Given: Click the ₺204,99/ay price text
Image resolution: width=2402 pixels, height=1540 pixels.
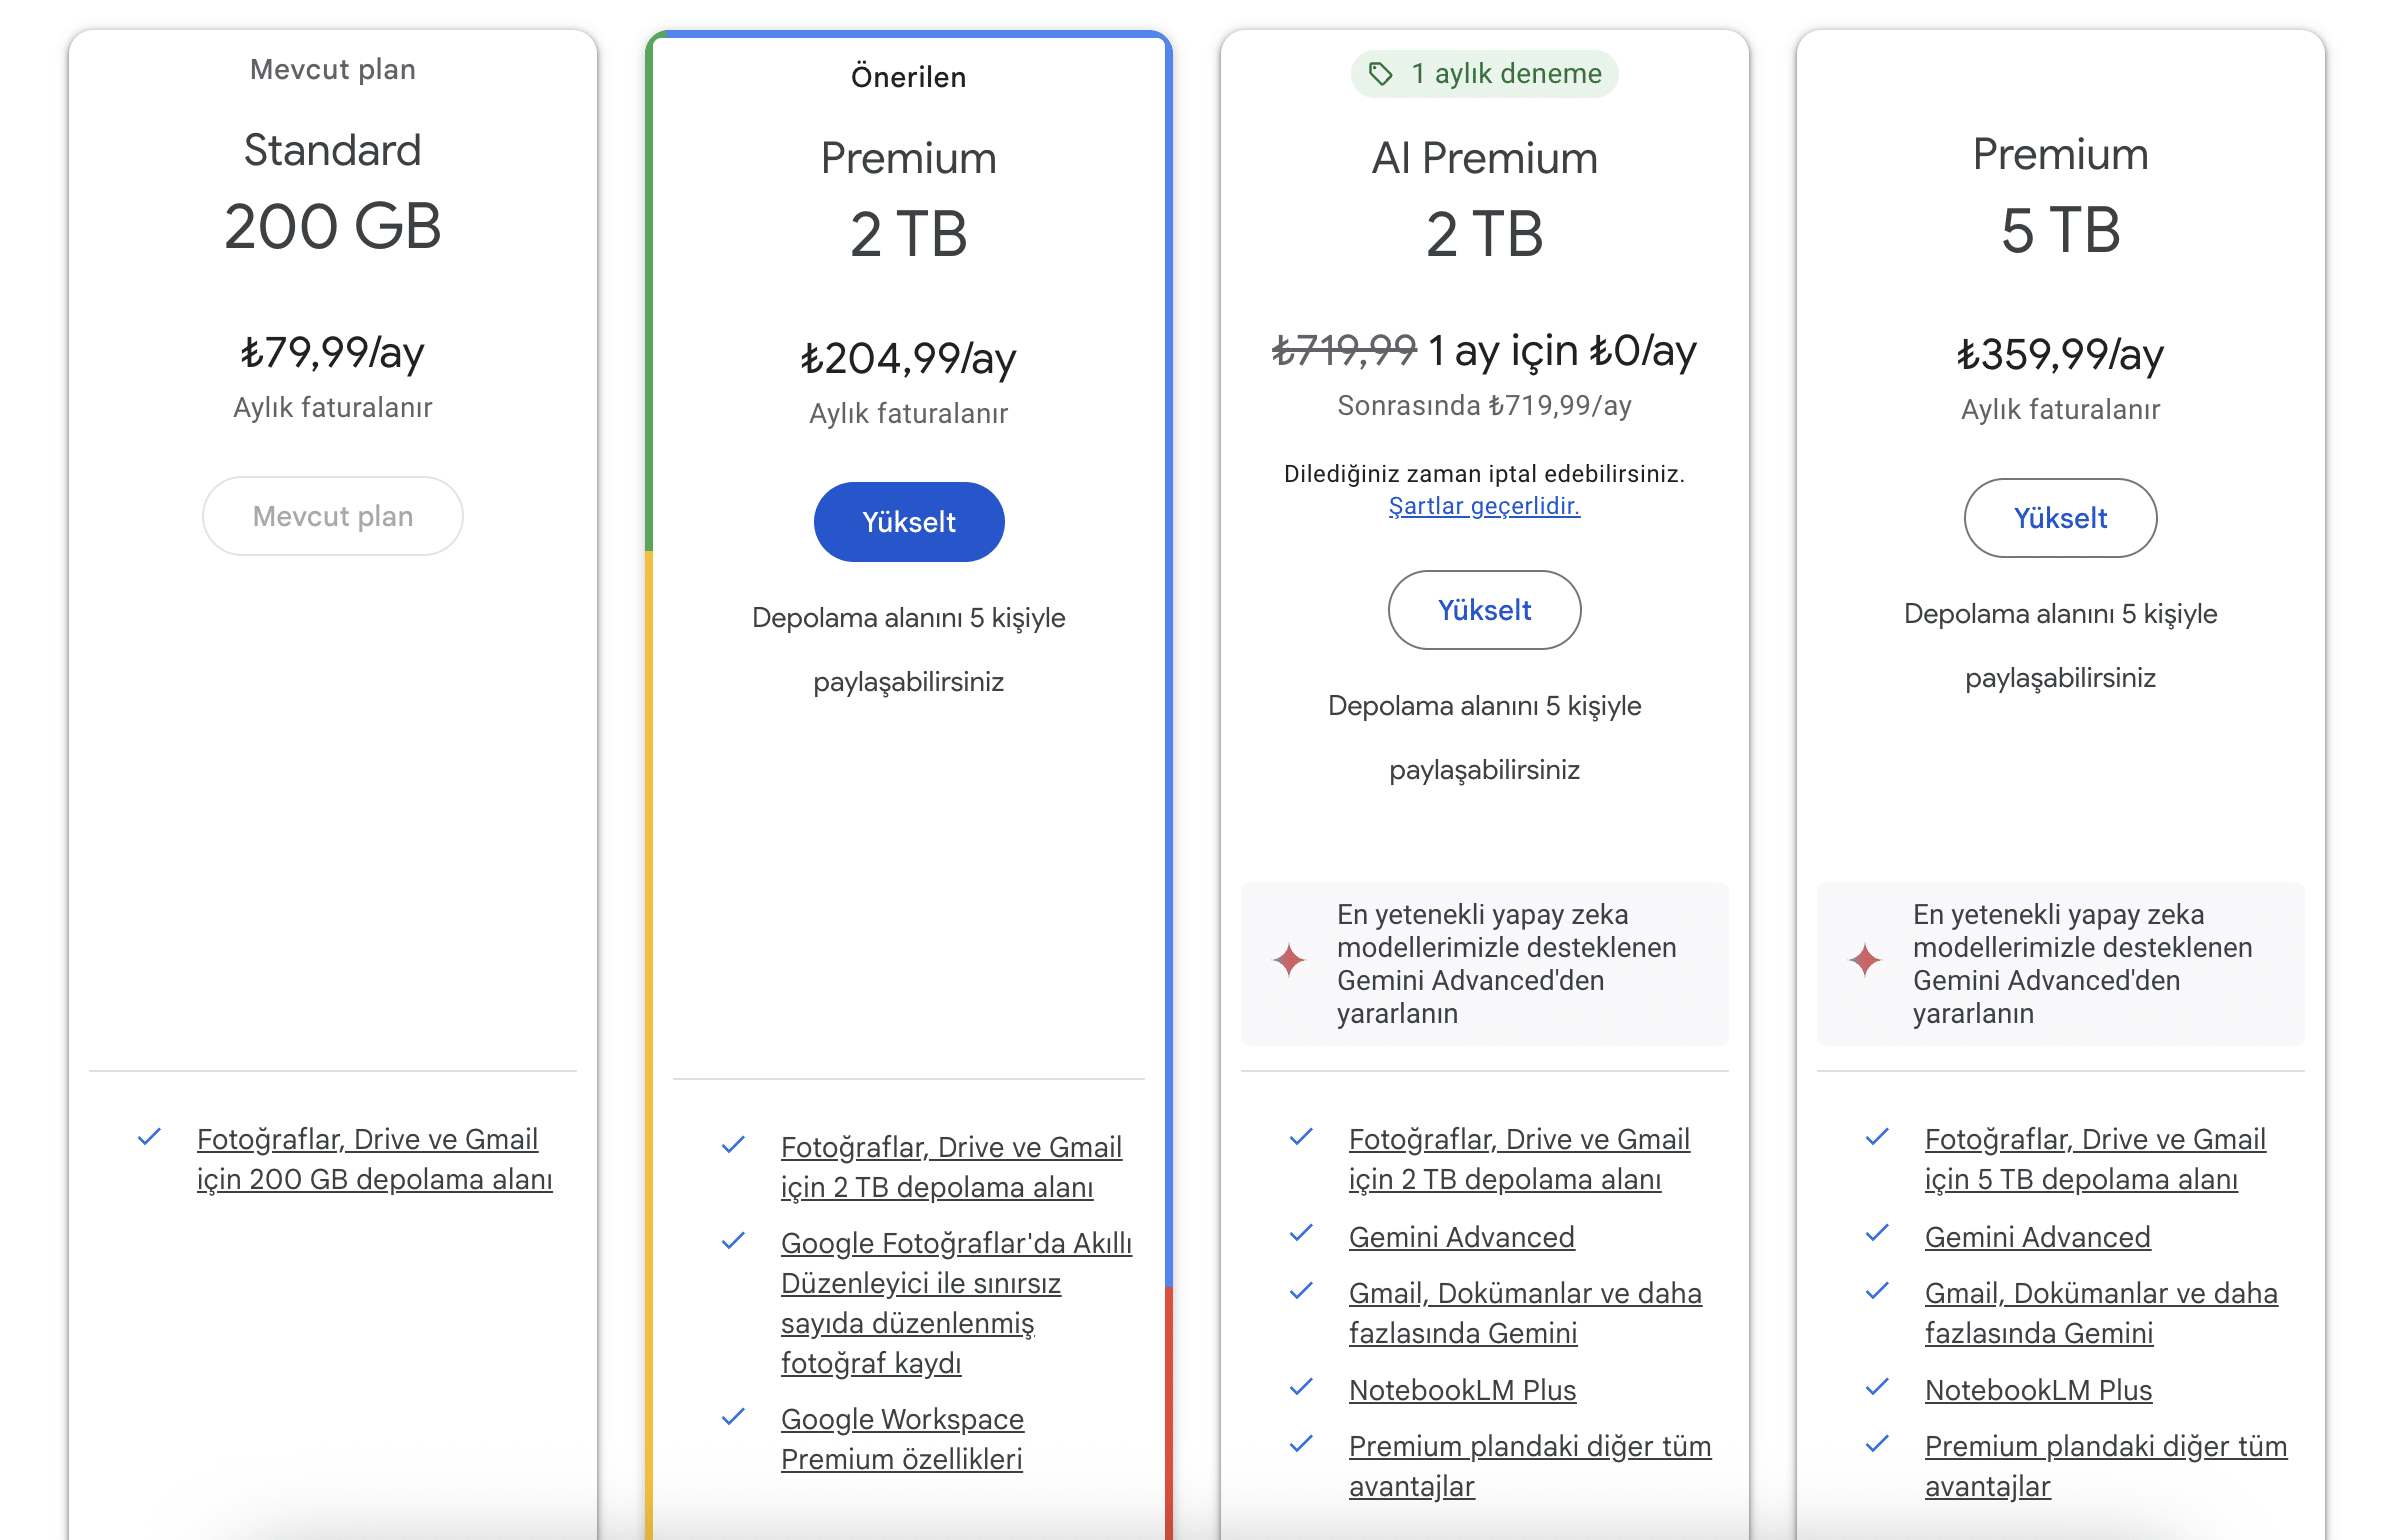Looking at the screenshot, I should 909,358.
